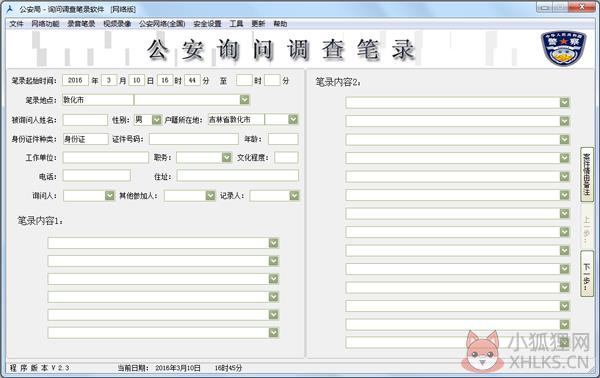Open the 公安网络(全国) menu
The image size is (600, 378).
(162, 24)
